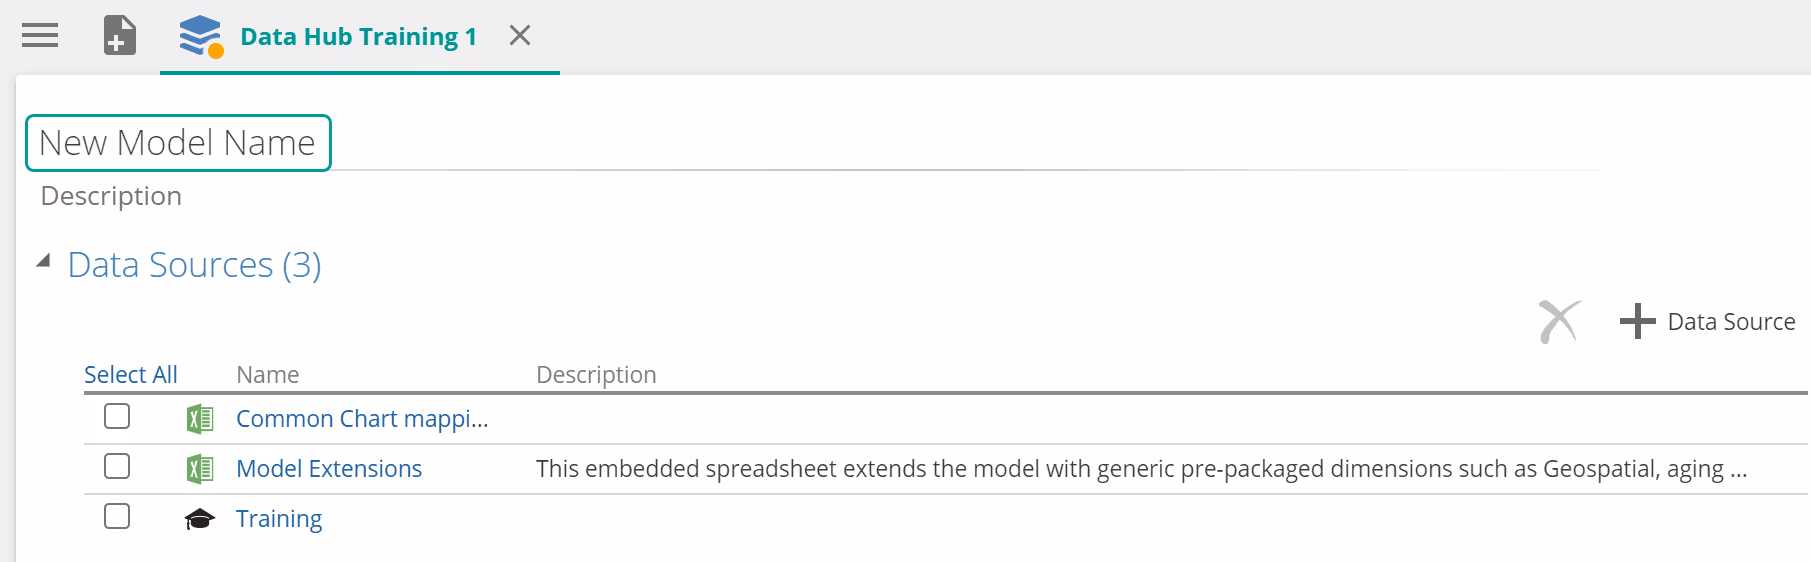This screenshot has width=1811, height=562.
Task: Click the plus icon to add Data Source
Action: point(1637,322)
